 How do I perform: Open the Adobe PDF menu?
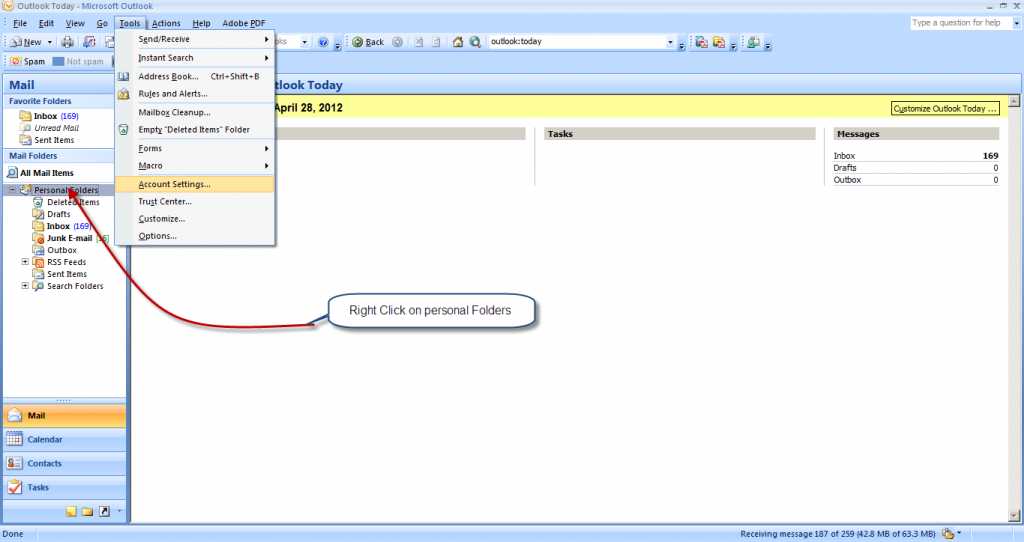244,23
